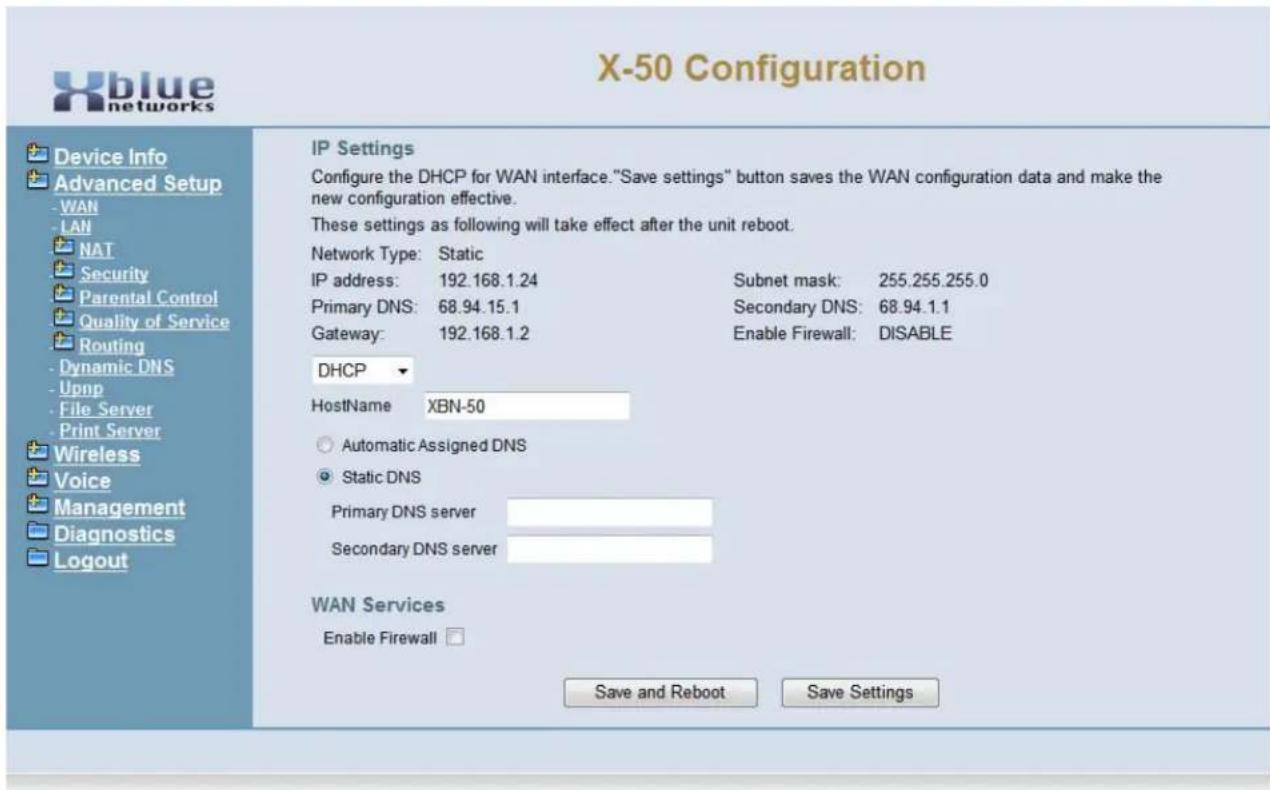Click the Primary DNS value 68.94.15.1
This screenshot has width=1270, height=790.
point(480,308)
